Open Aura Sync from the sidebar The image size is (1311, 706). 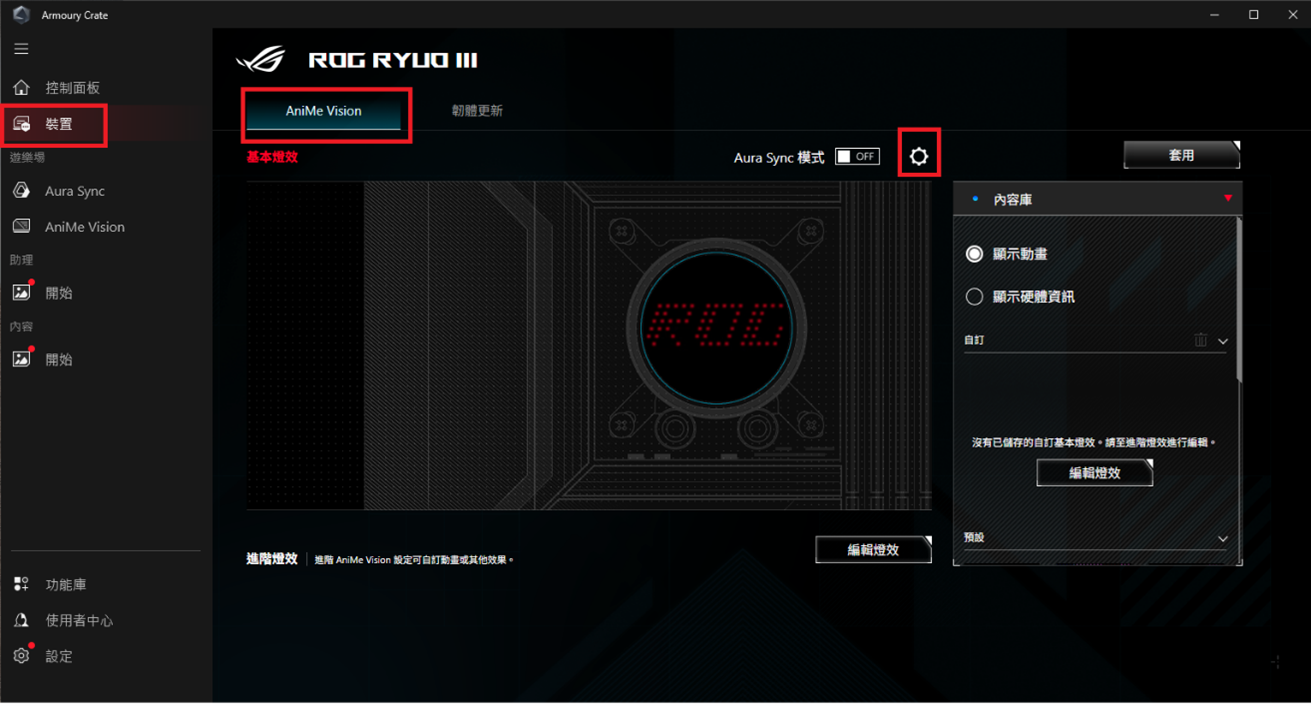[x=60, y=191]
